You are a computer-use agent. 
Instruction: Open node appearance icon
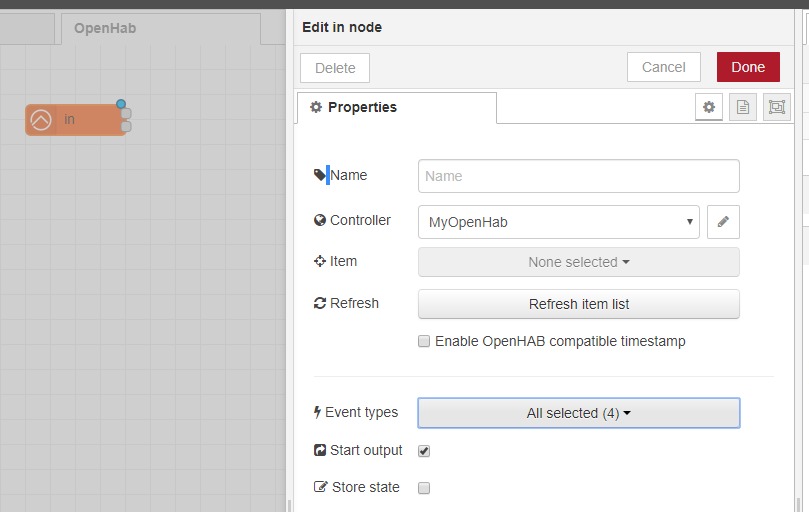(x=776, y=107)
